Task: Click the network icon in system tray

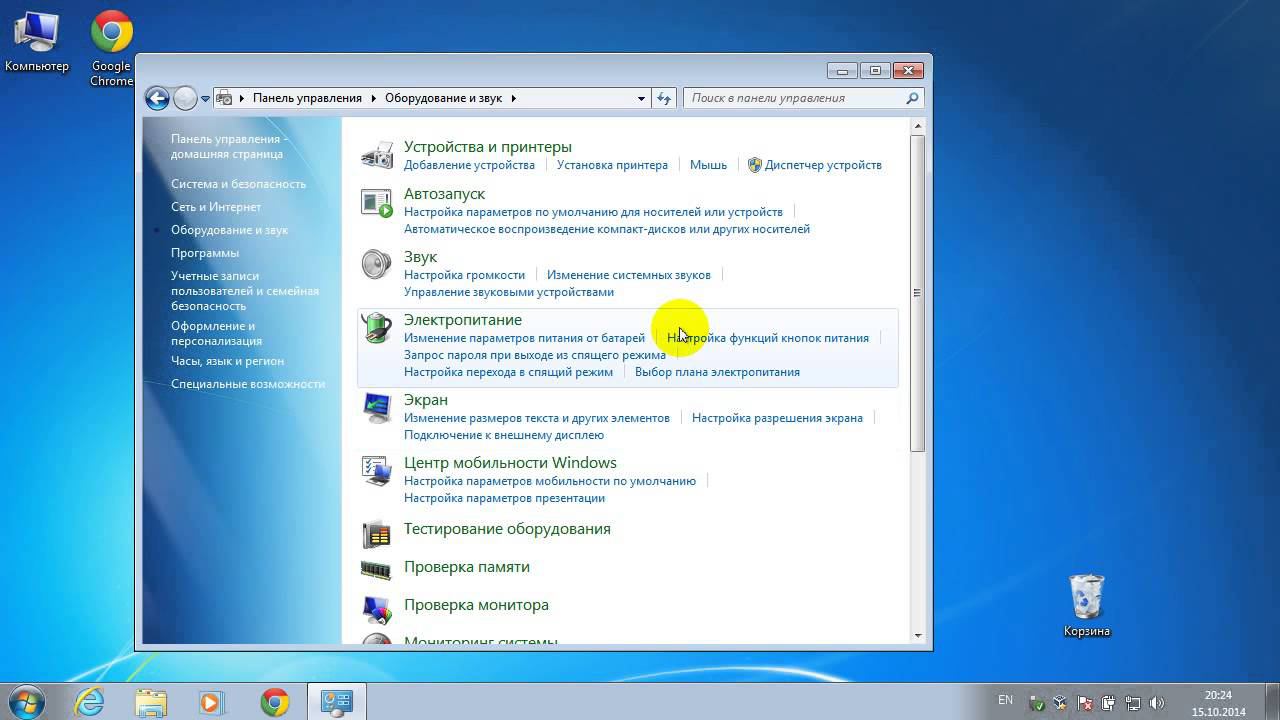Action: (1133, 703)
